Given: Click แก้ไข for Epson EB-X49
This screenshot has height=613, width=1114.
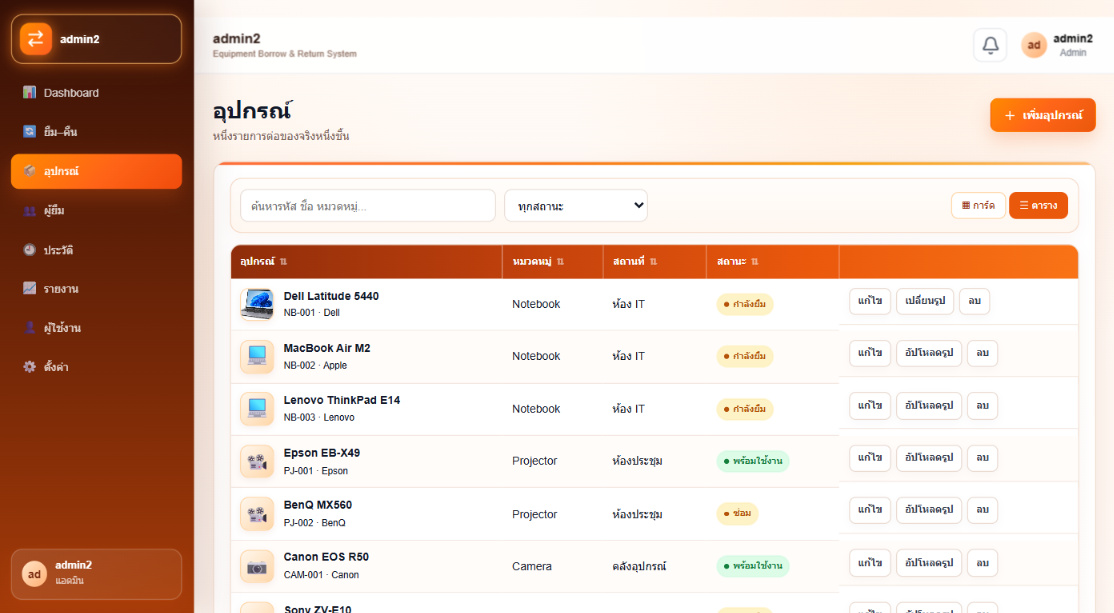Looking at the screenshot, I should [x=870, y=457].
